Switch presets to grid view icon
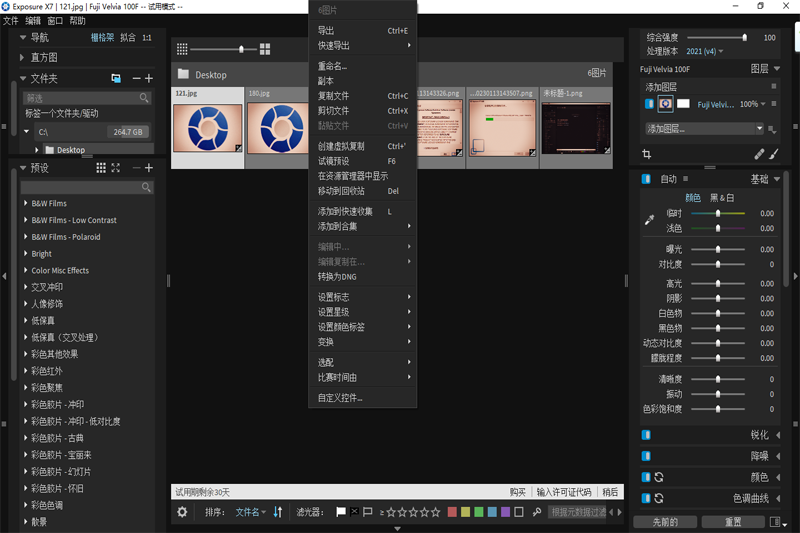Viewport: 800px width, 533px height. pyautogui.click(x=101, y=168)
